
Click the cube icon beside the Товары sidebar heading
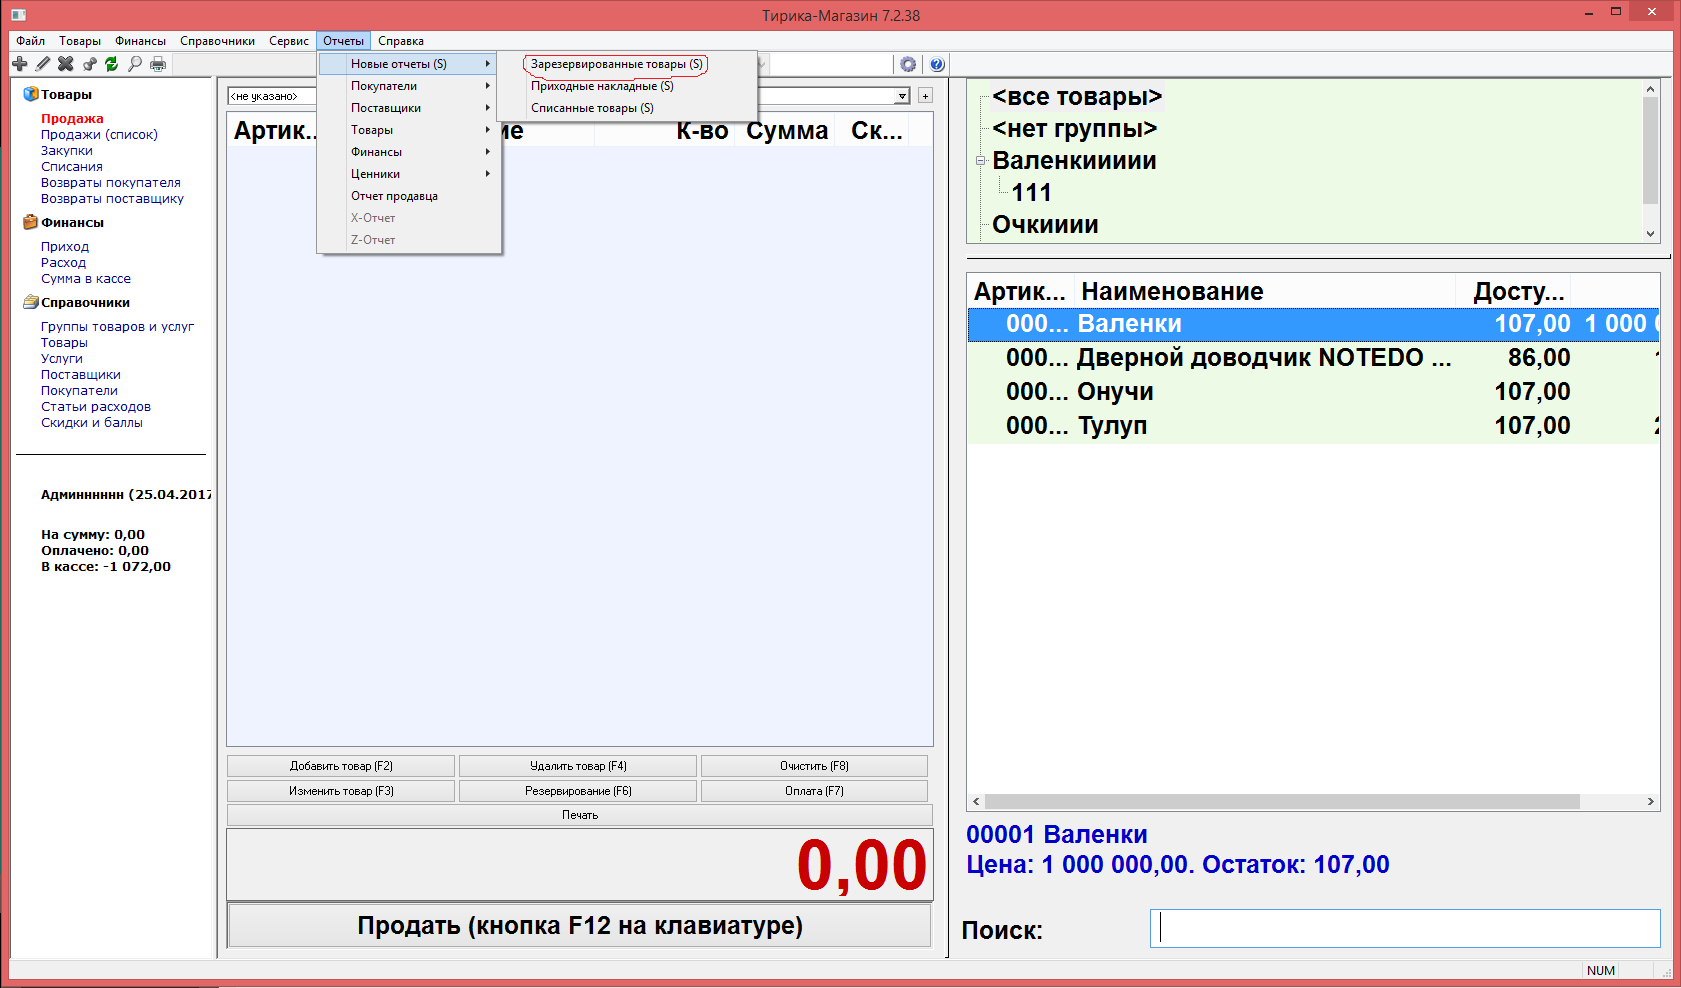30,94
